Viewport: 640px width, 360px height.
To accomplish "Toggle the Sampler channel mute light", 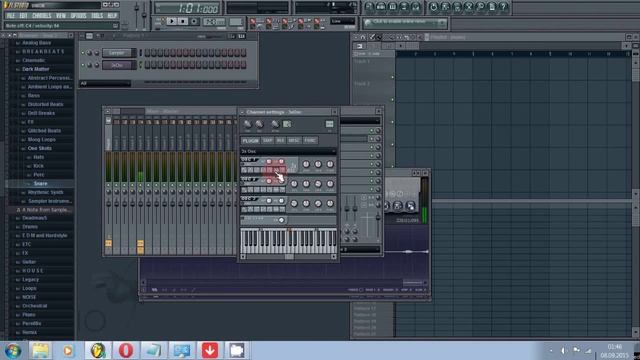I will click(x=83, y=53).
